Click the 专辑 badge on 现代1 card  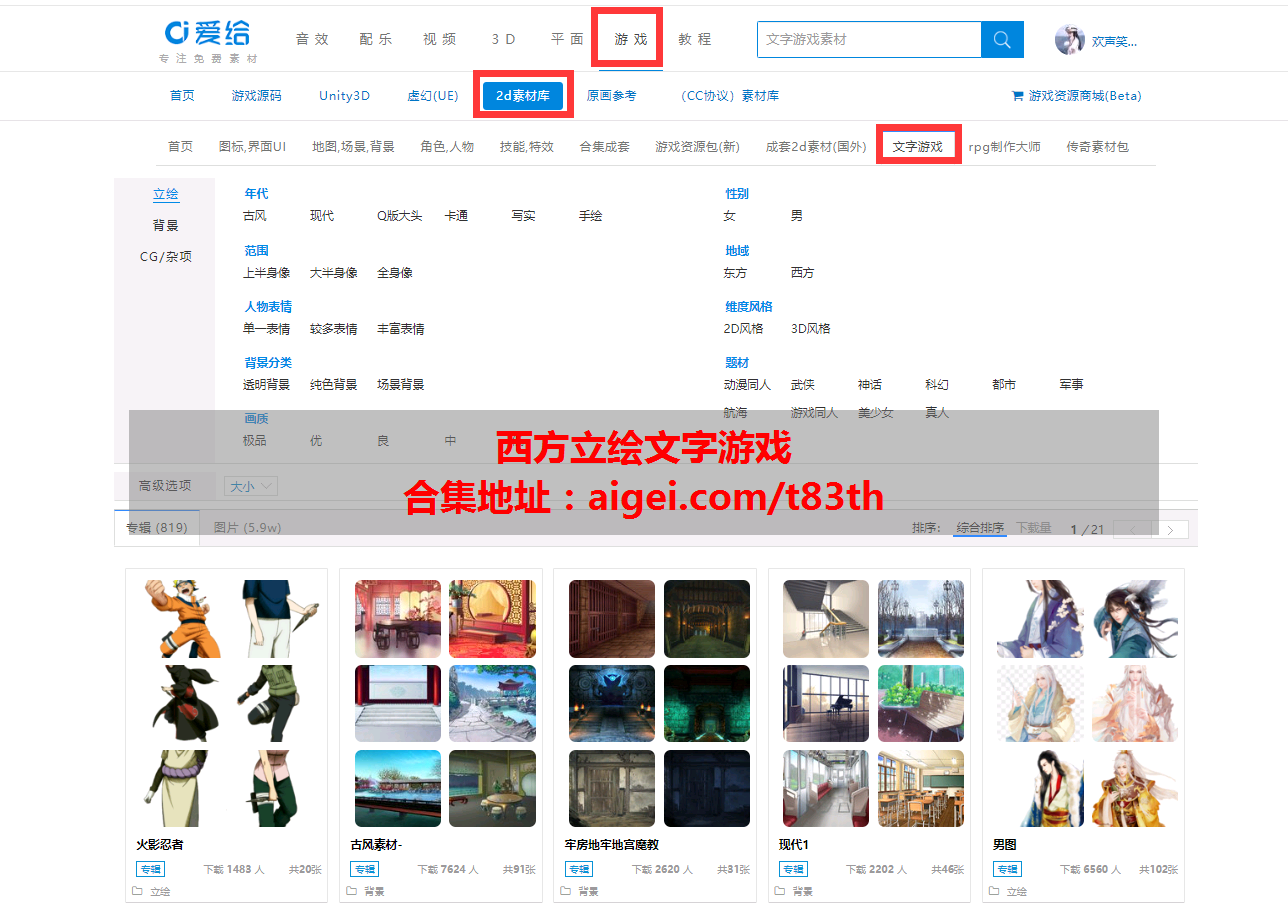tap(793, 869)
